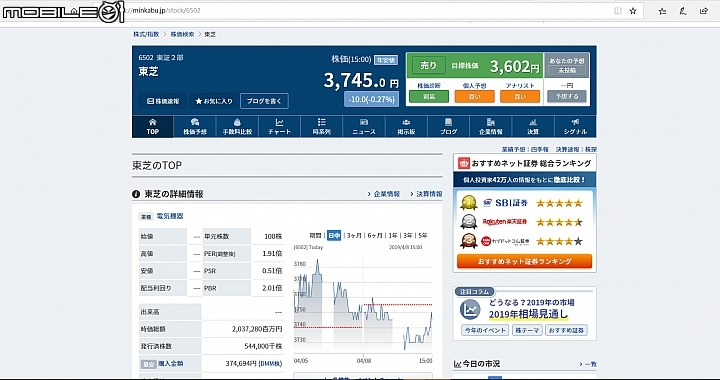
Task: Click the ブログを書く button
Action: point(264,101)
